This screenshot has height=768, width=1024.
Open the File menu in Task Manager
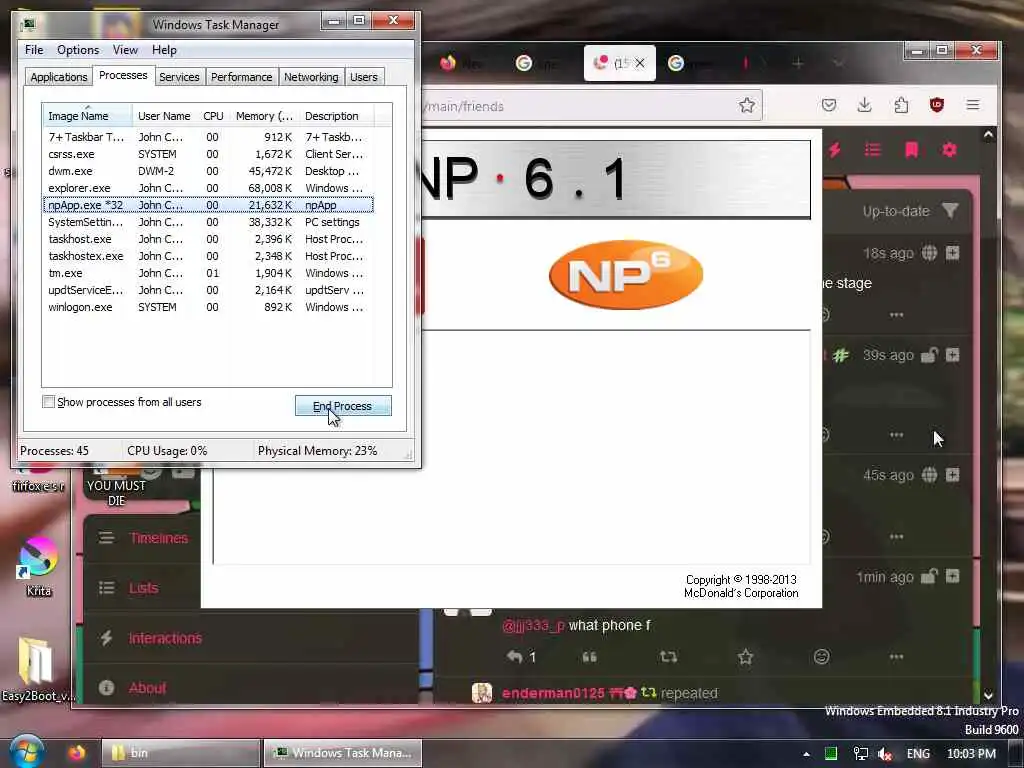pos(34,50)
